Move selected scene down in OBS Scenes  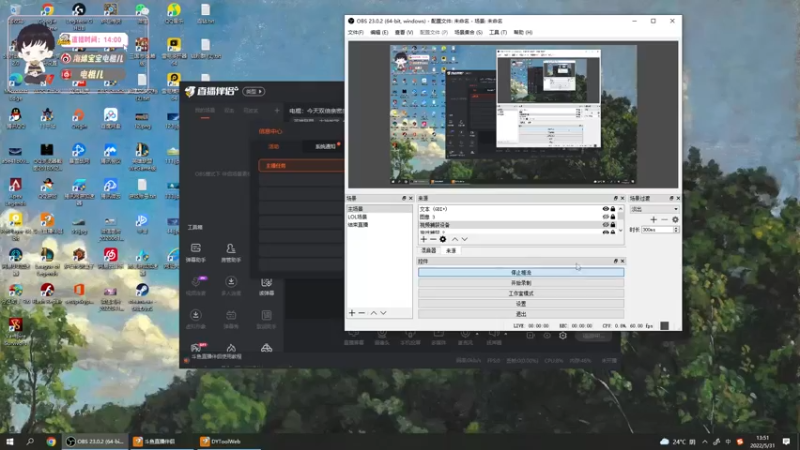tap(383, 313)
